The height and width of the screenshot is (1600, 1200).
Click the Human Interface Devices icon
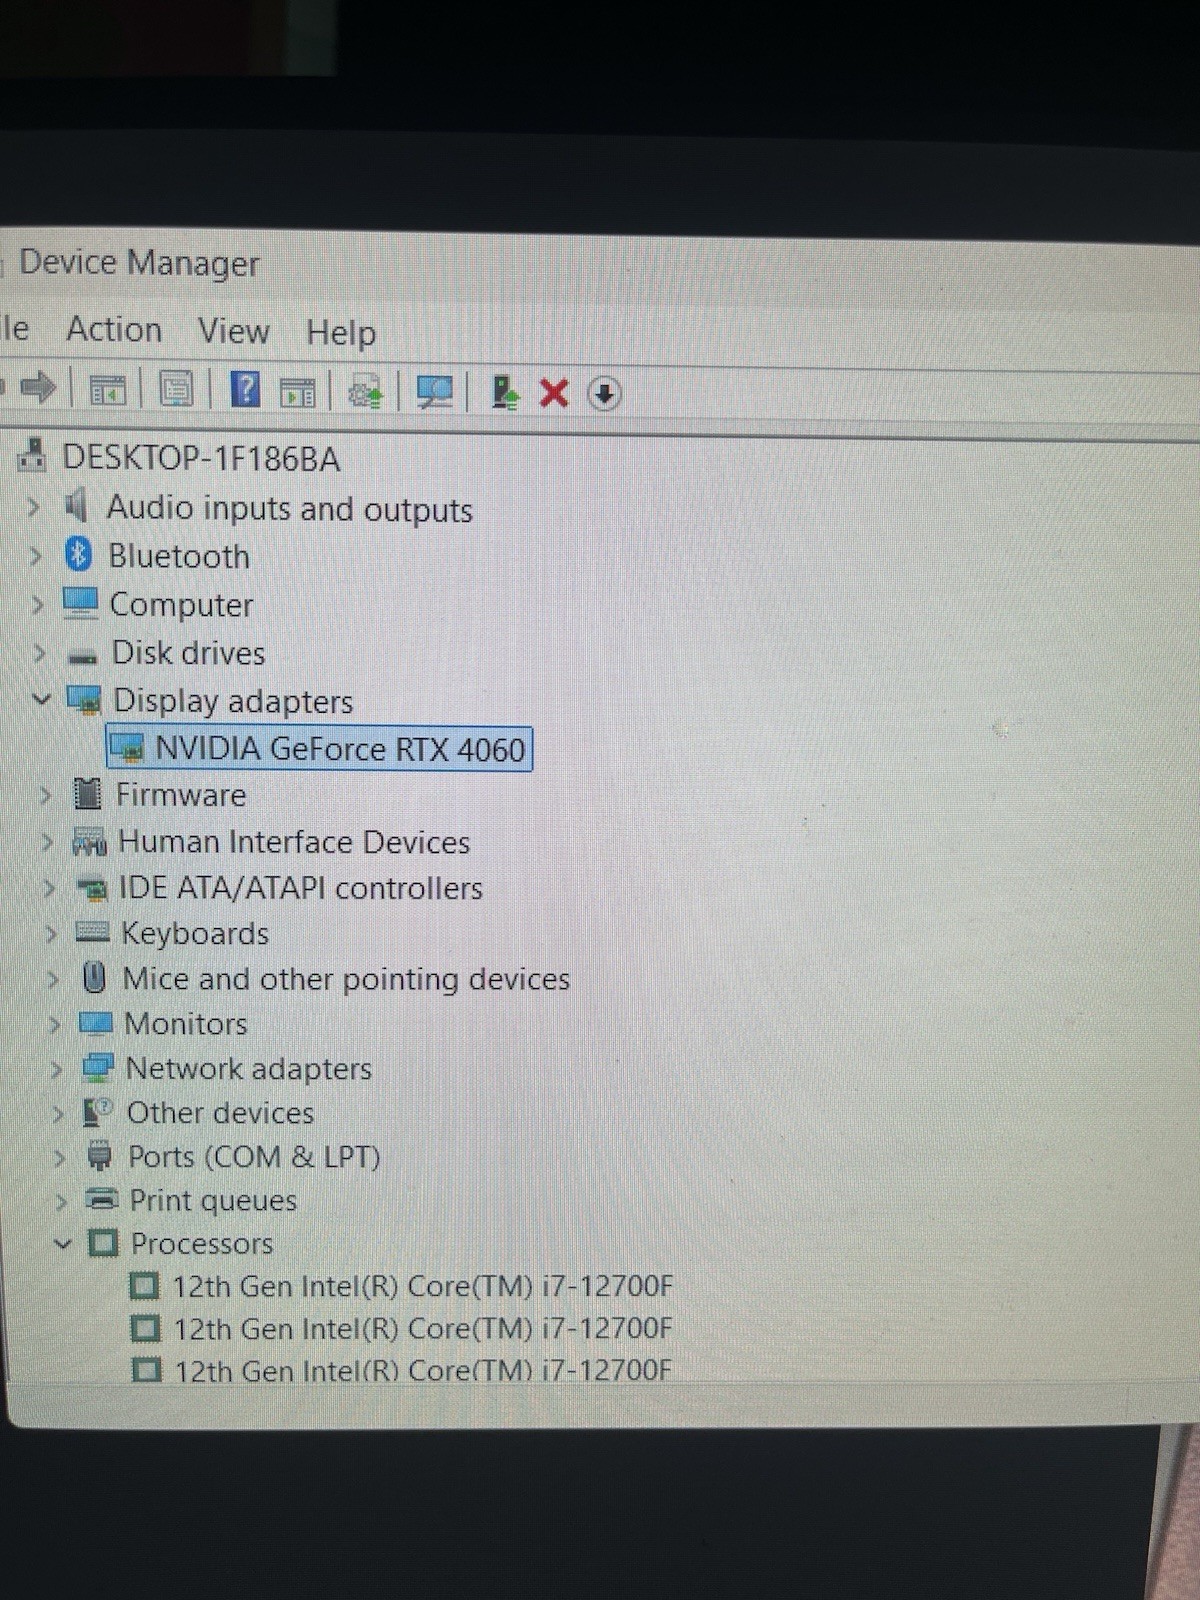point(89,842)
